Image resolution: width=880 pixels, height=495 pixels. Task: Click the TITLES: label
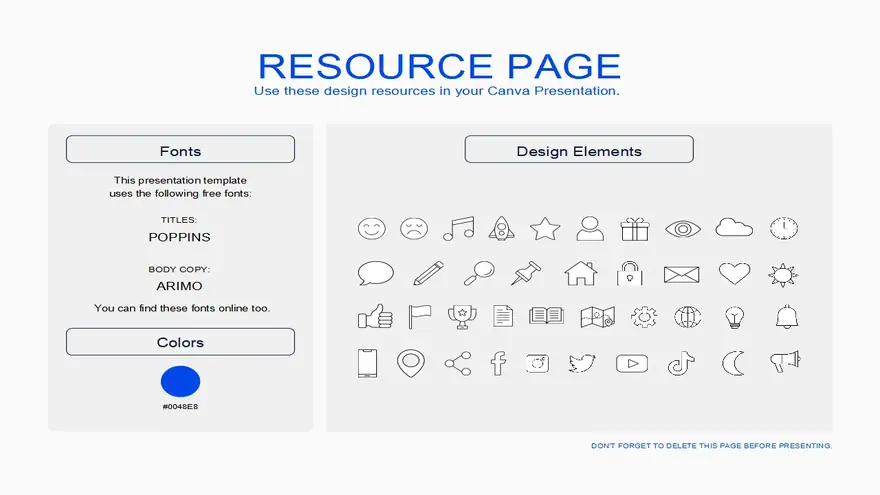point(179,220)
